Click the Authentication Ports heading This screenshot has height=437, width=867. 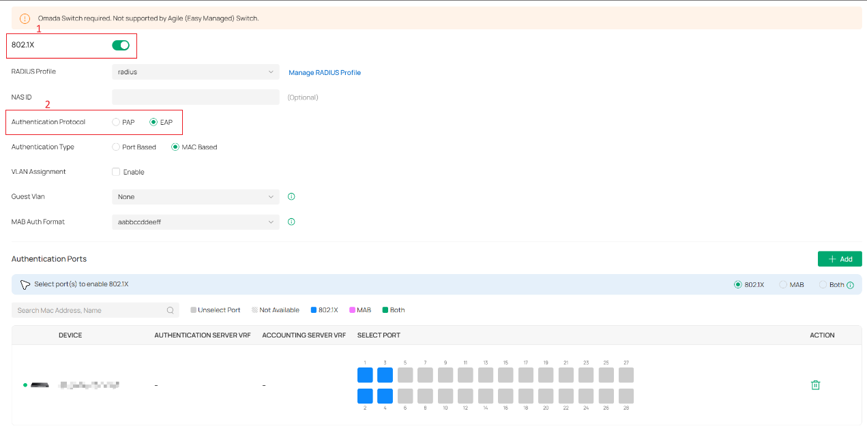click(x=49, y=259)
